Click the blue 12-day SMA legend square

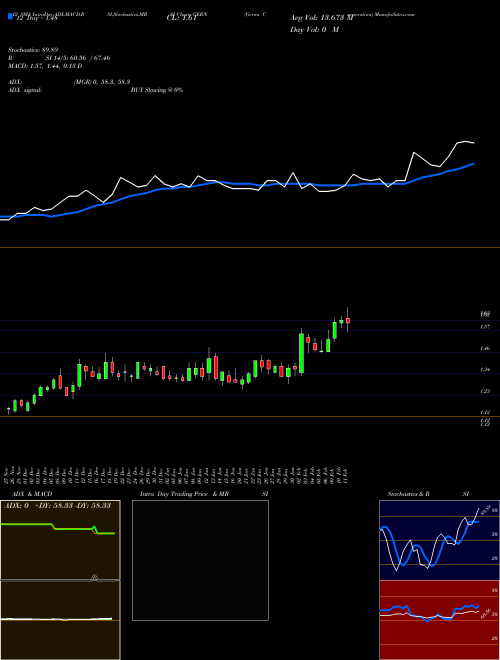[10, 16]
